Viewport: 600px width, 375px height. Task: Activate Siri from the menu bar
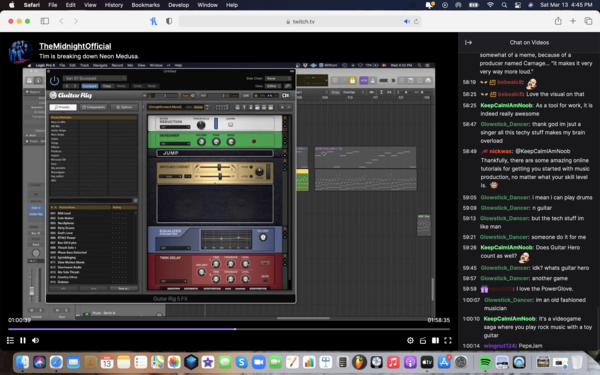point(530,5)
